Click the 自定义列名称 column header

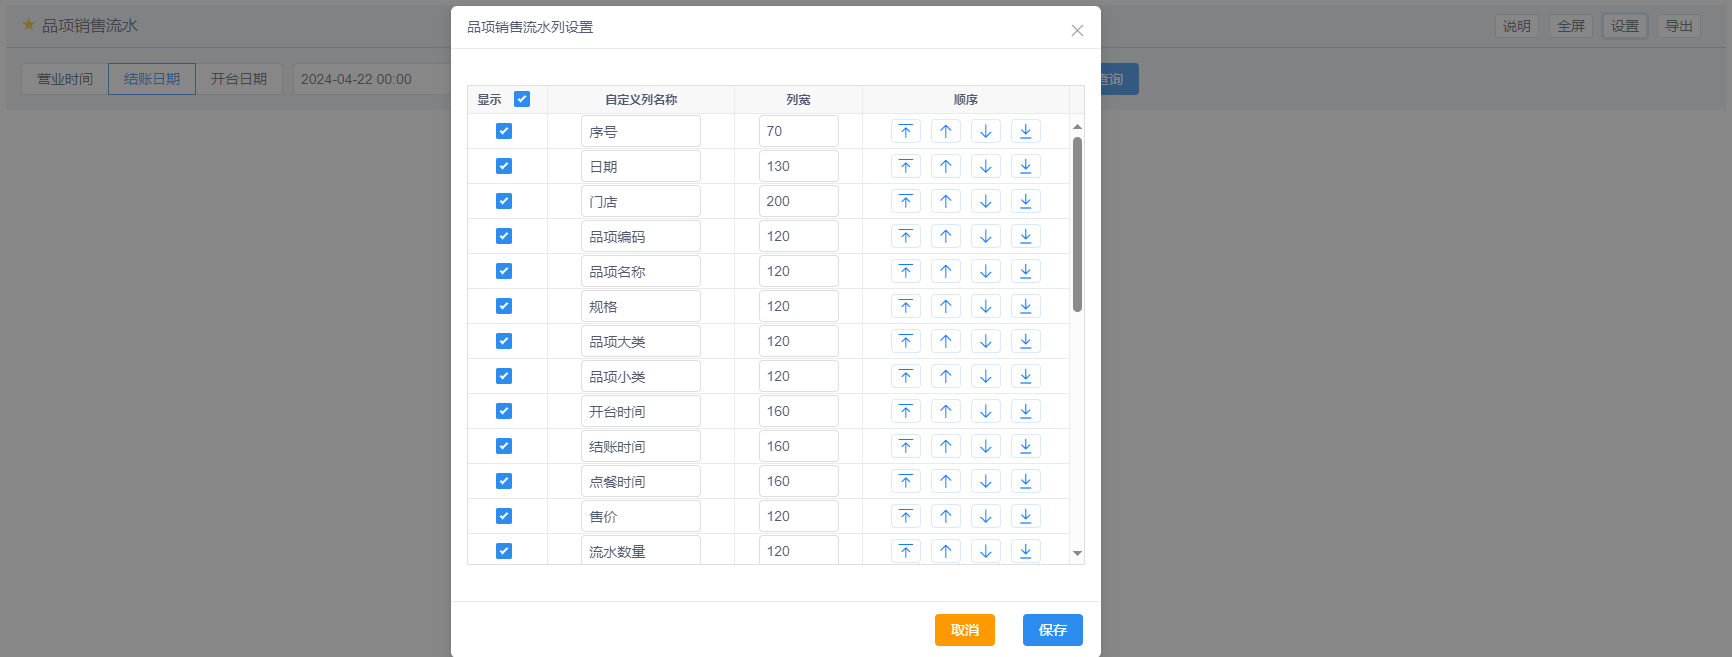coord(641,100)
